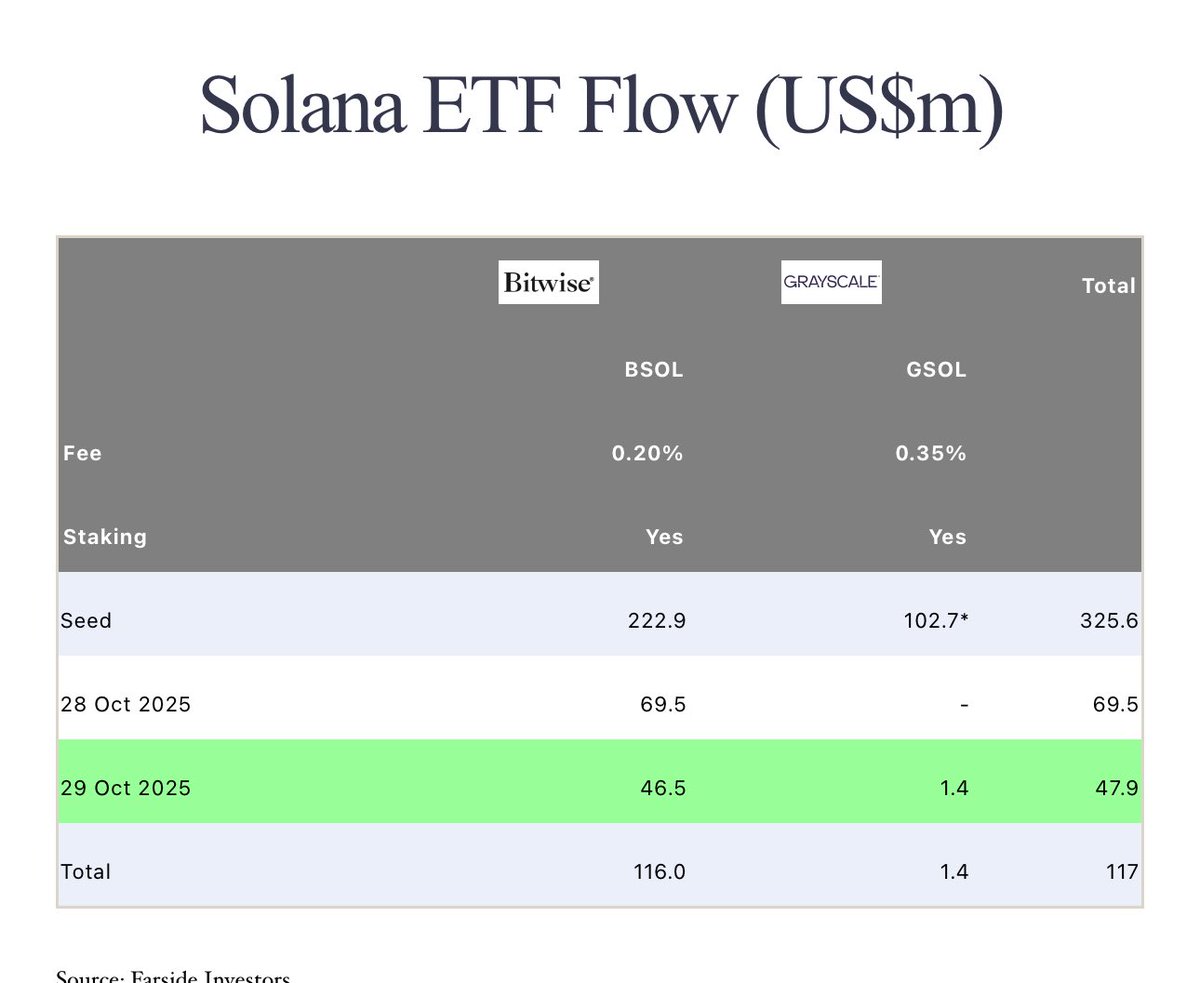Image resolution: width=1200 pixels, height=983 pixels.
Task: Click the Seed row label
Action: pyautogui.click(x=86, y=621)
